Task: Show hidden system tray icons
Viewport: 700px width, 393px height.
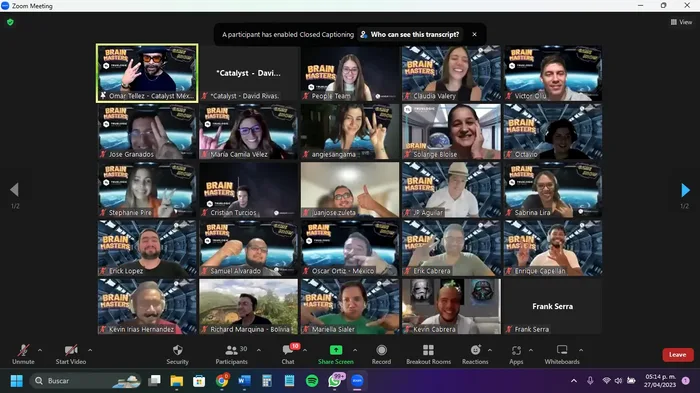Action: click(x=574, y=380)
